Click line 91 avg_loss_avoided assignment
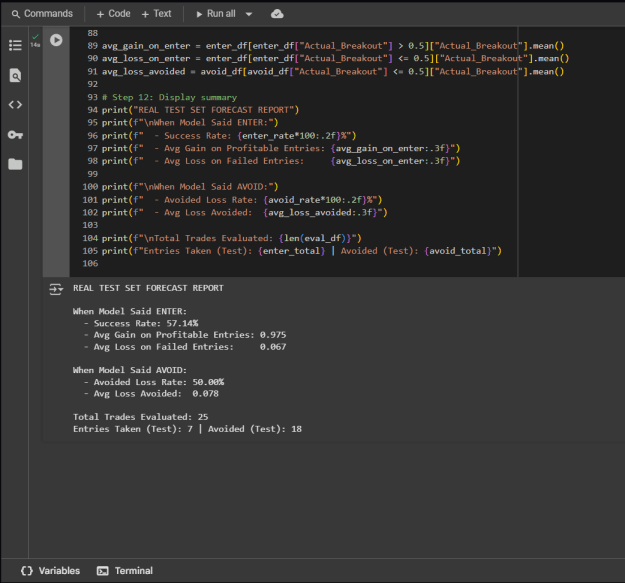Viewport: 625px width, 583px height. [x=333, y=72]
